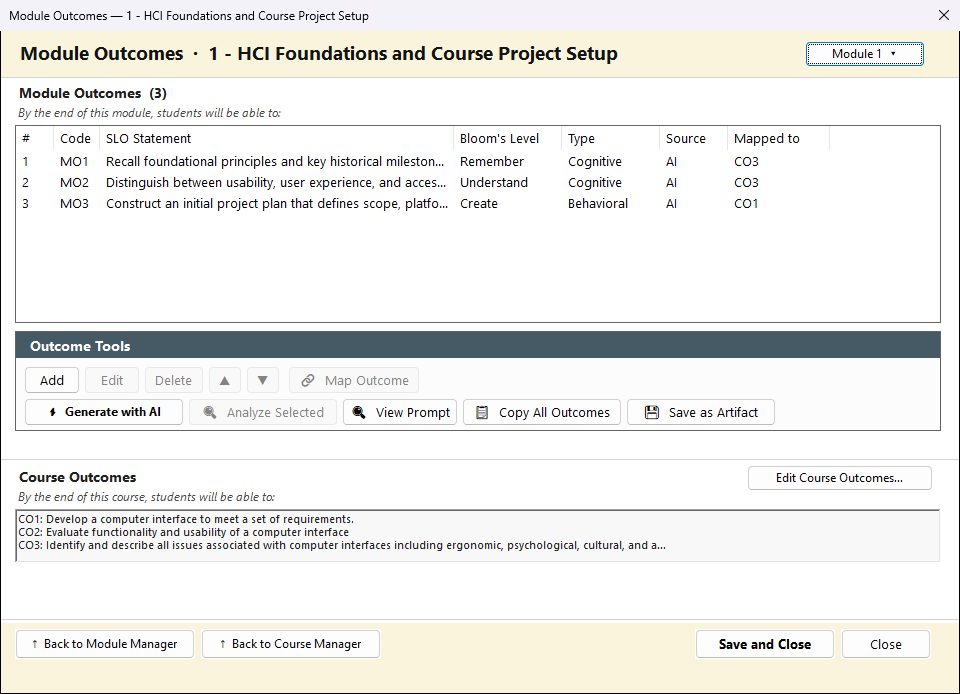960x694 pixels.
Task: Click the link icon on Map Outcome
Action: point(308,381)
